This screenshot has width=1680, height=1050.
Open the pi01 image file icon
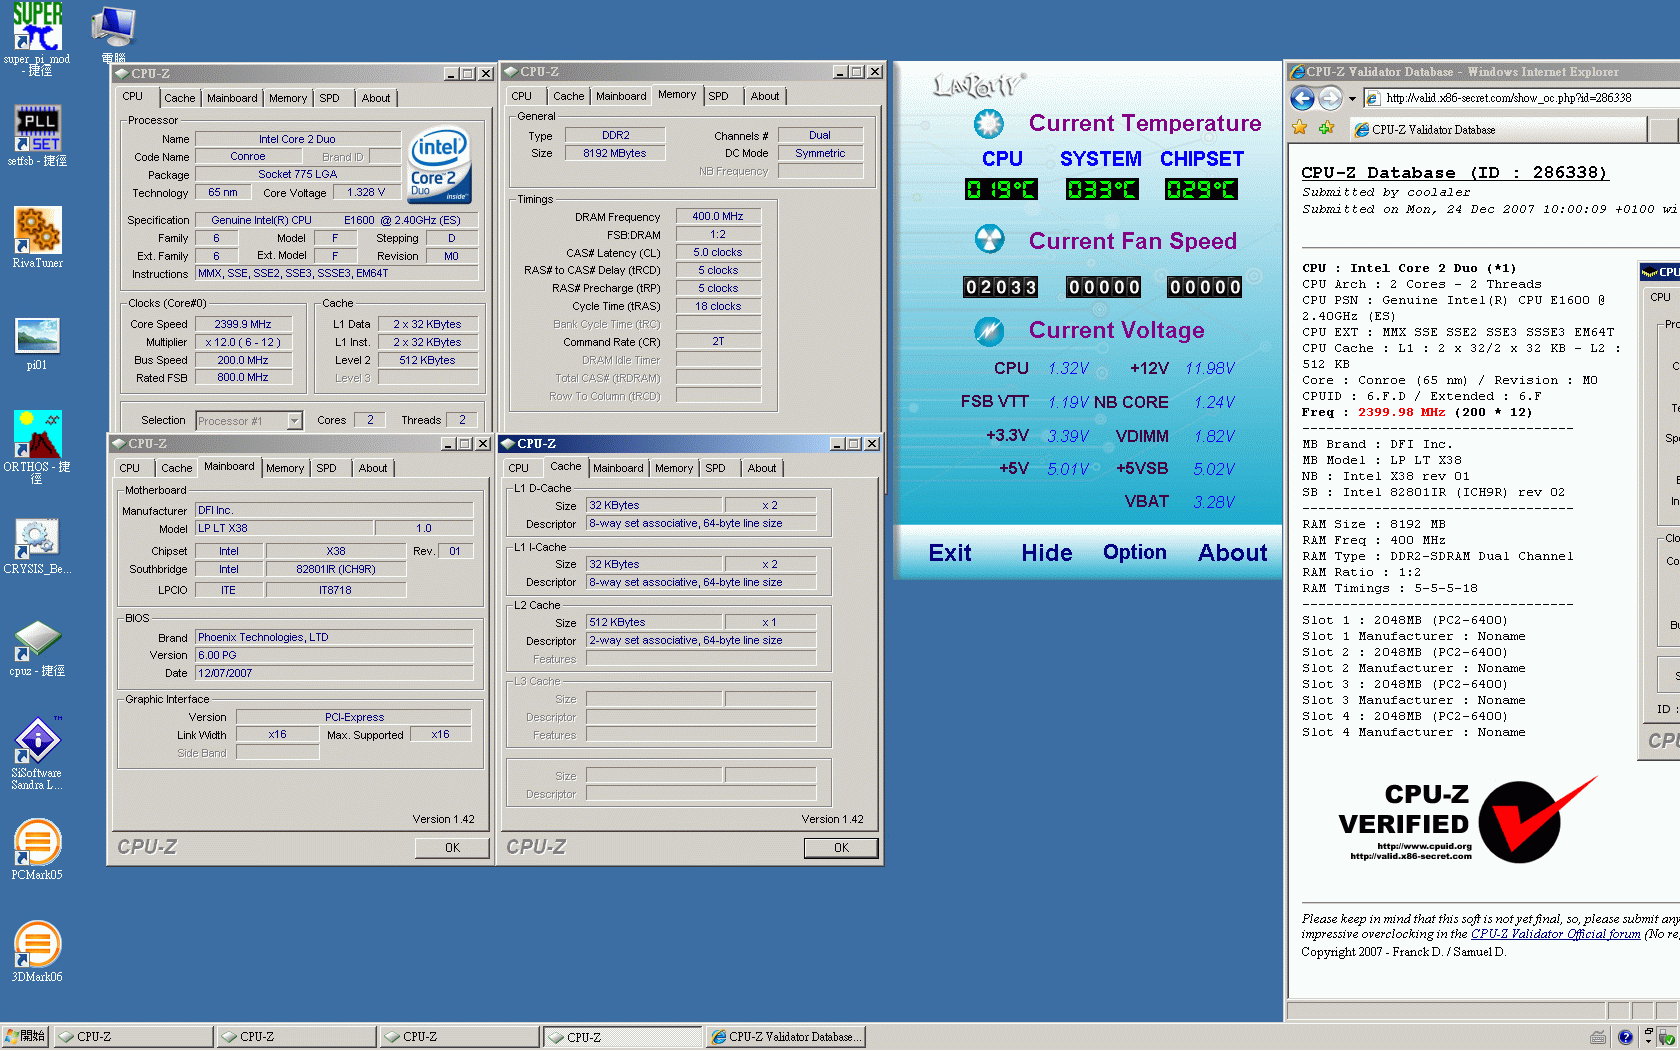coord(37,344)
